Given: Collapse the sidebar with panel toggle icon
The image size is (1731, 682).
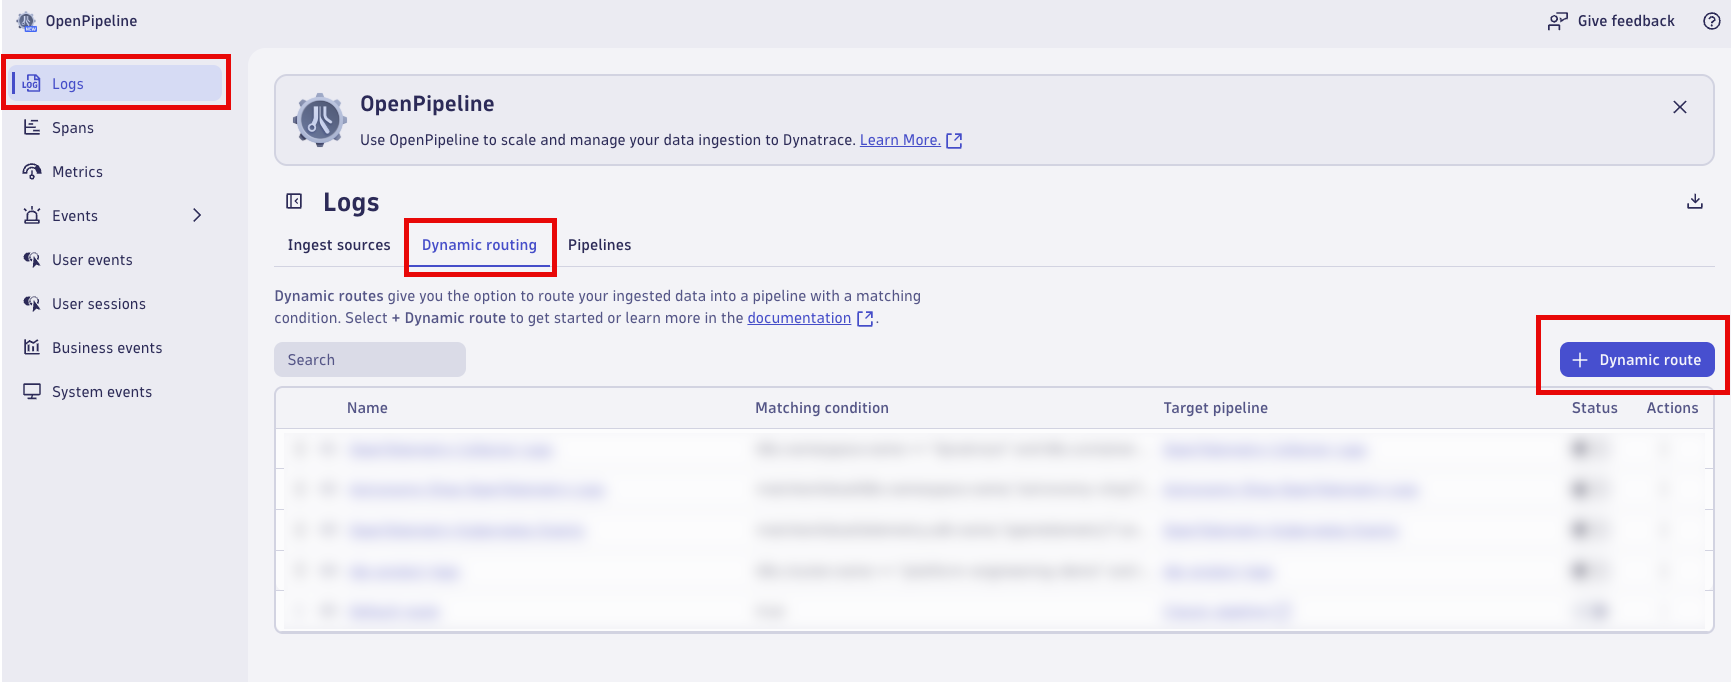Looking at the screenshot, I should [x=294, y=201].
